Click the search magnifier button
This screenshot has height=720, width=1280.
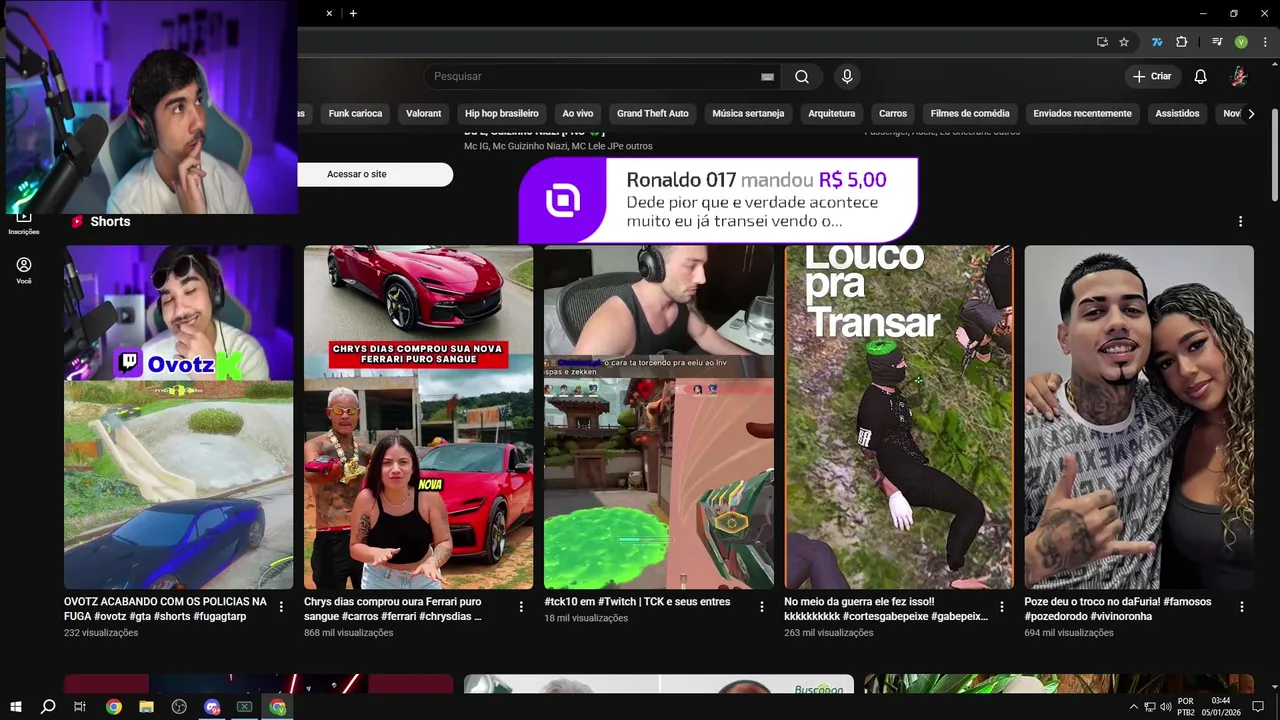click(802, 76)
